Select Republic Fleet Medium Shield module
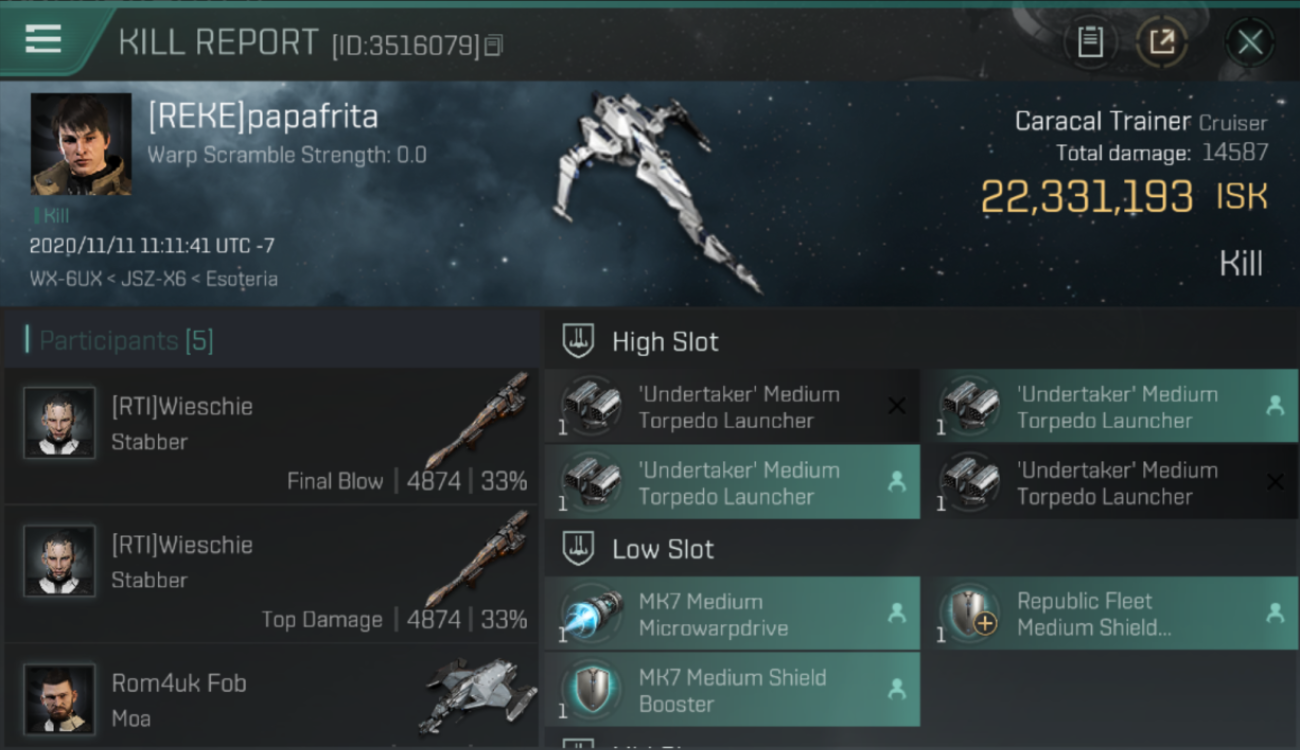 1109,614
